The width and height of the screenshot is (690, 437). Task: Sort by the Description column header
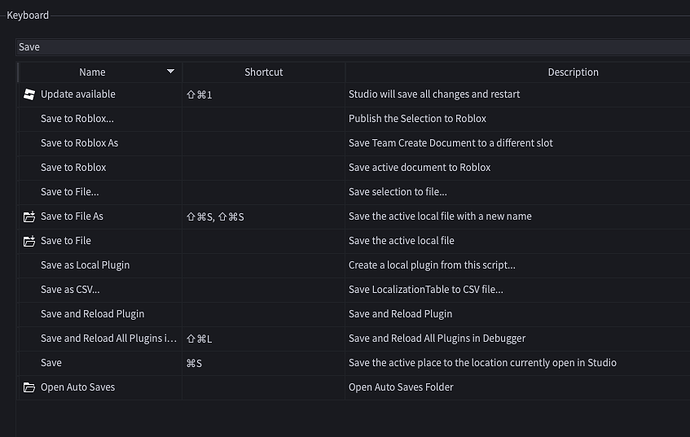(573, 72)
